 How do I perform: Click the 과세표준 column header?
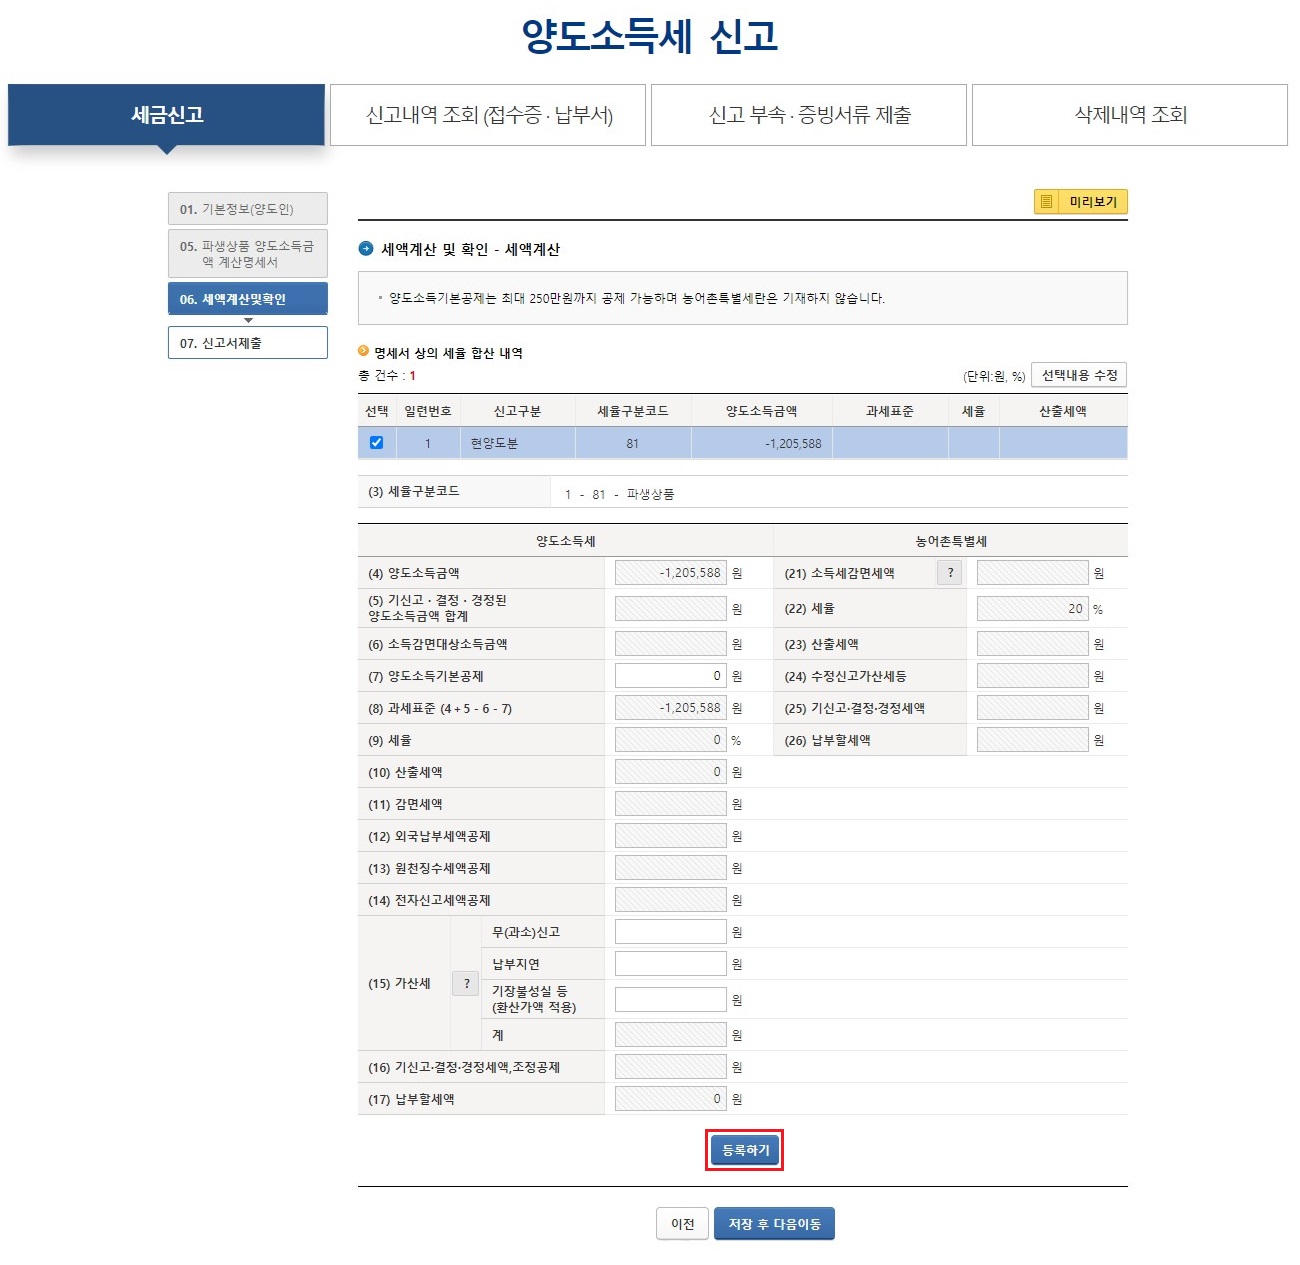(889, 411)
